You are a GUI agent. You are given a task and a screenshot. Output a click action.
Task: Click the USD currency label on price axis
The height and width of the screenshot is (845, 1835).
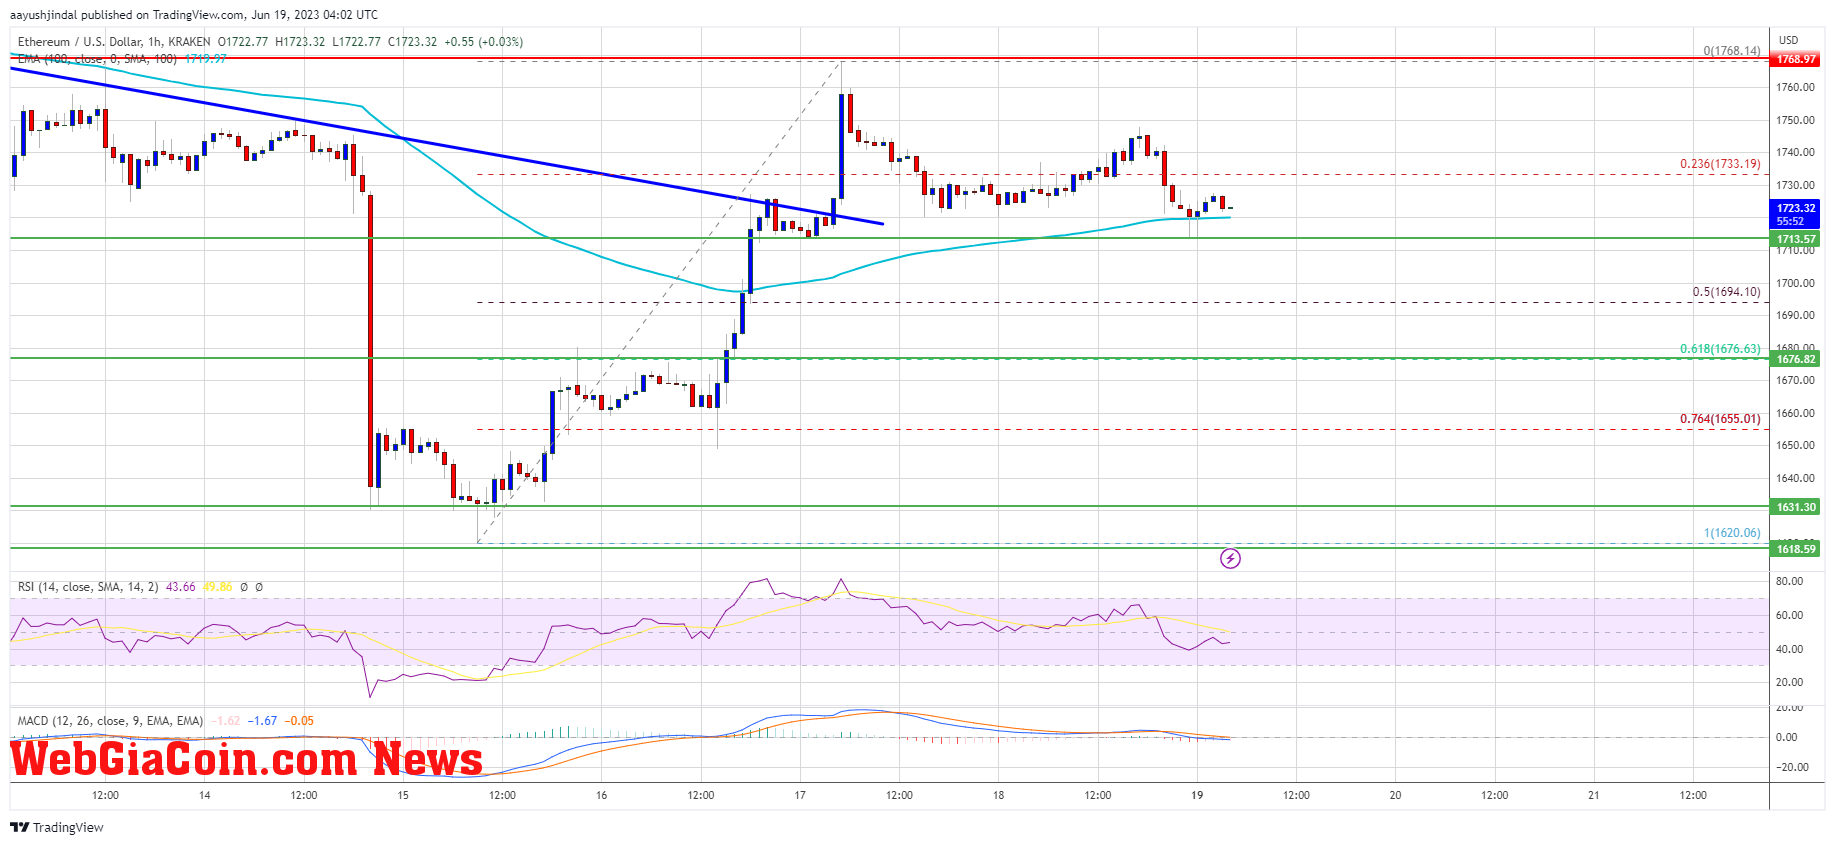[x=1788, y=40]
